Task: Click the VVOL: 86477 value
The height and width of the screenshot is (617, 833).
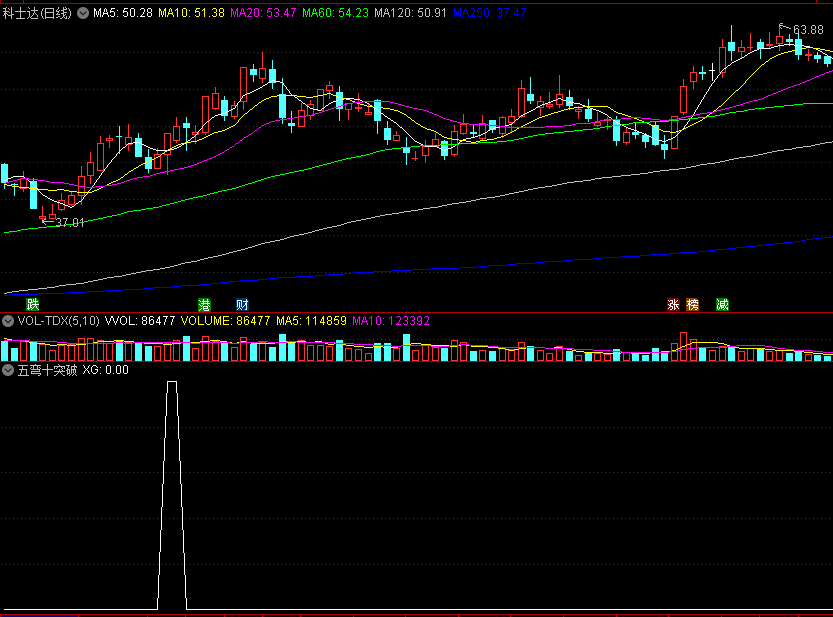Action: [x=140, y=321]
